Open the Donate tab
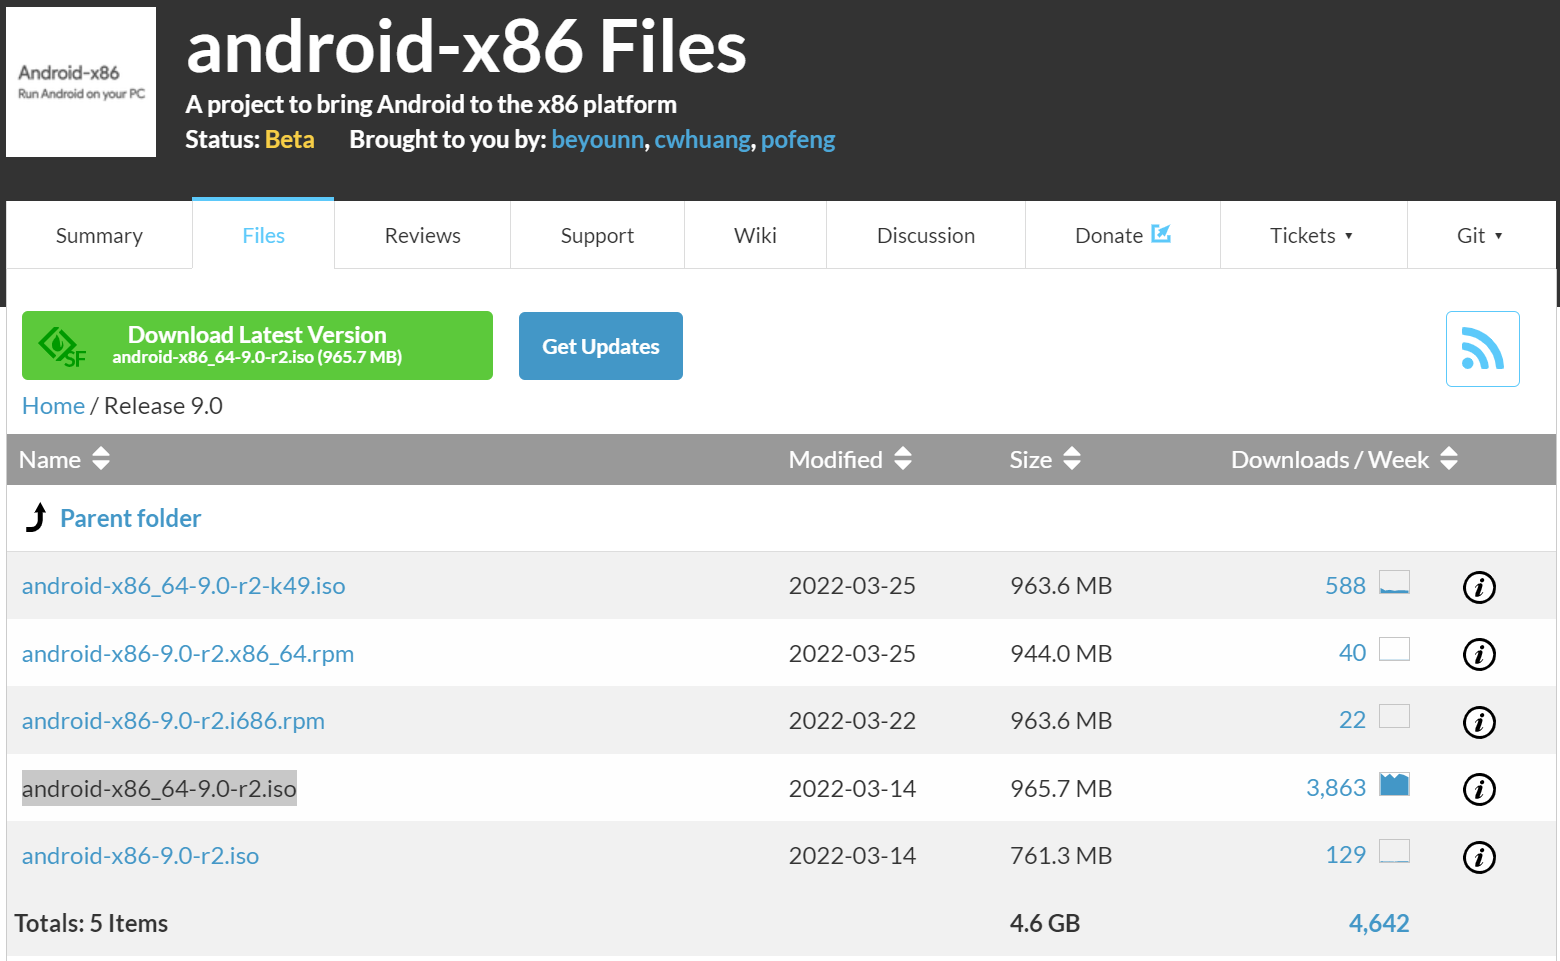 (1123, 235)
